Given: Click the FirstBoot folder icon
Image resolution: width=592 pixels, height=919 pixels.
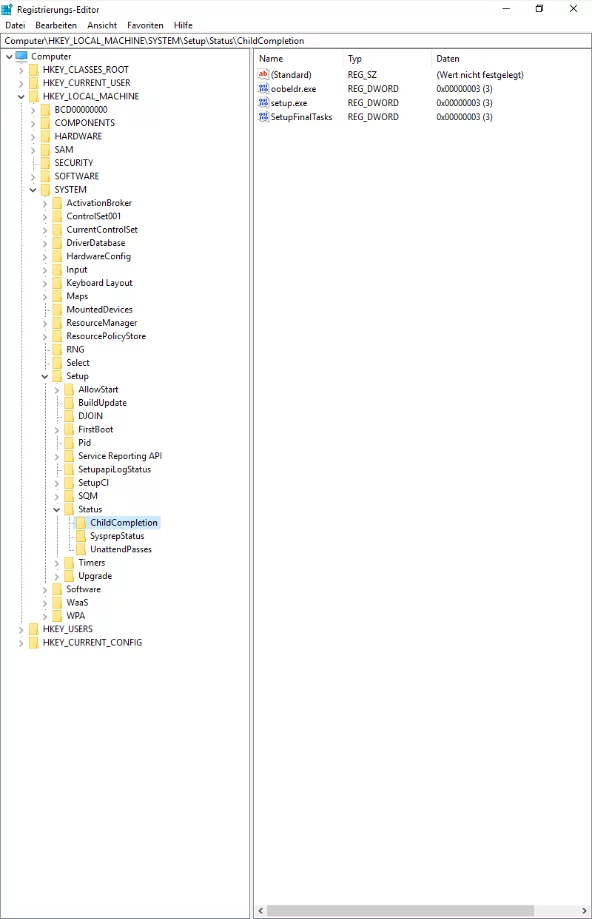Looking at the screenshot, I should (x=69, y=429).
